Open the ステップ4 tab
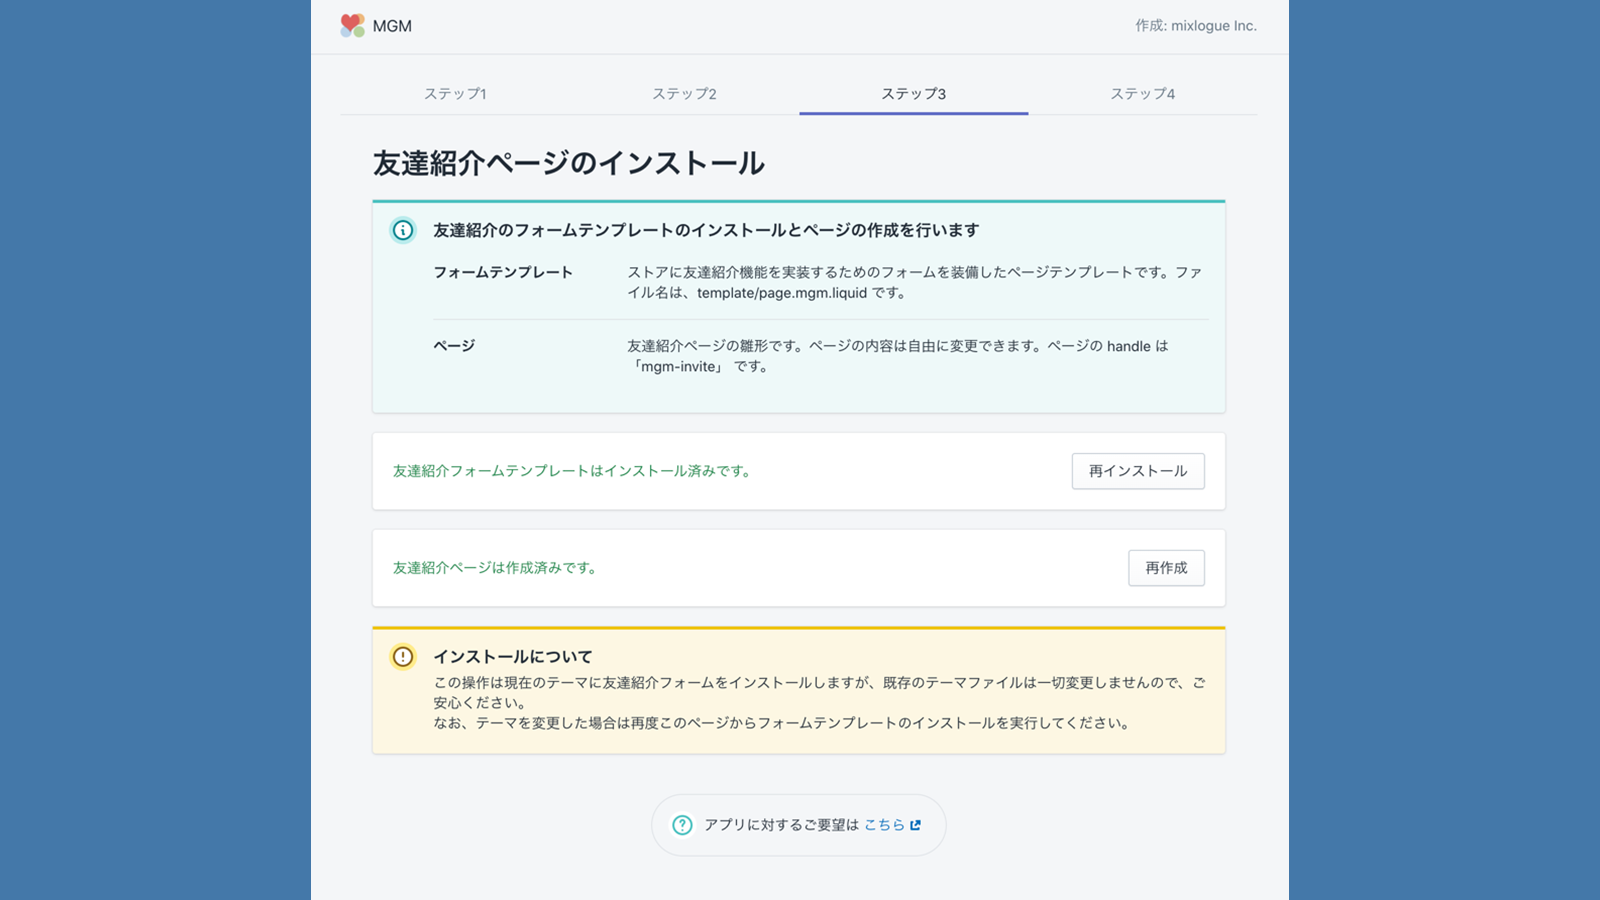Image resolution: width=1600 pixels, height=900 pixels. click(1142, 93)
